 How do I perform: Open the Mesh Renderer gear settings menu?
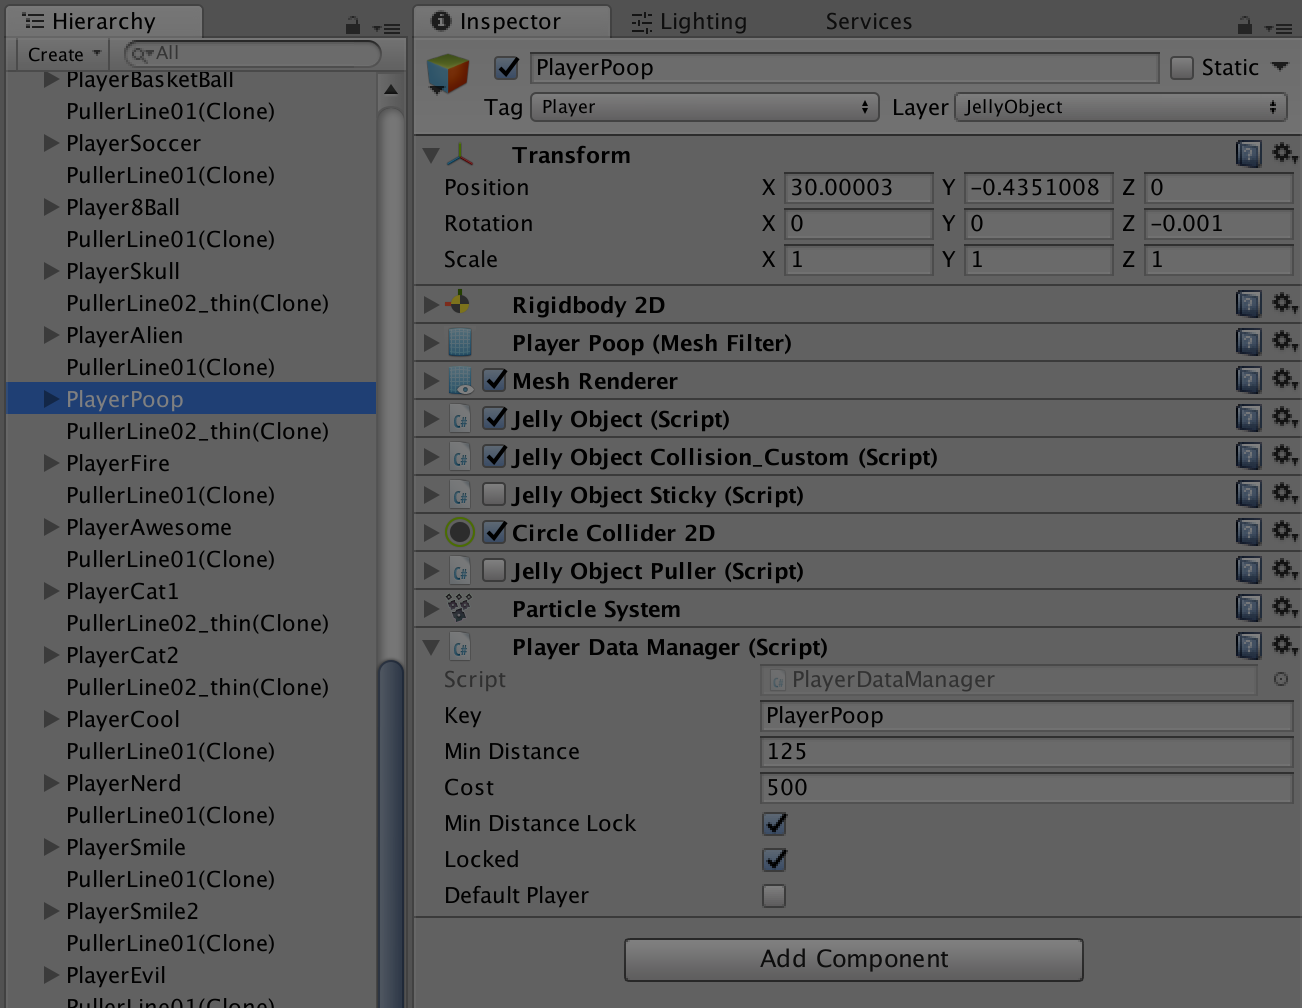(x=1284, y=379)
